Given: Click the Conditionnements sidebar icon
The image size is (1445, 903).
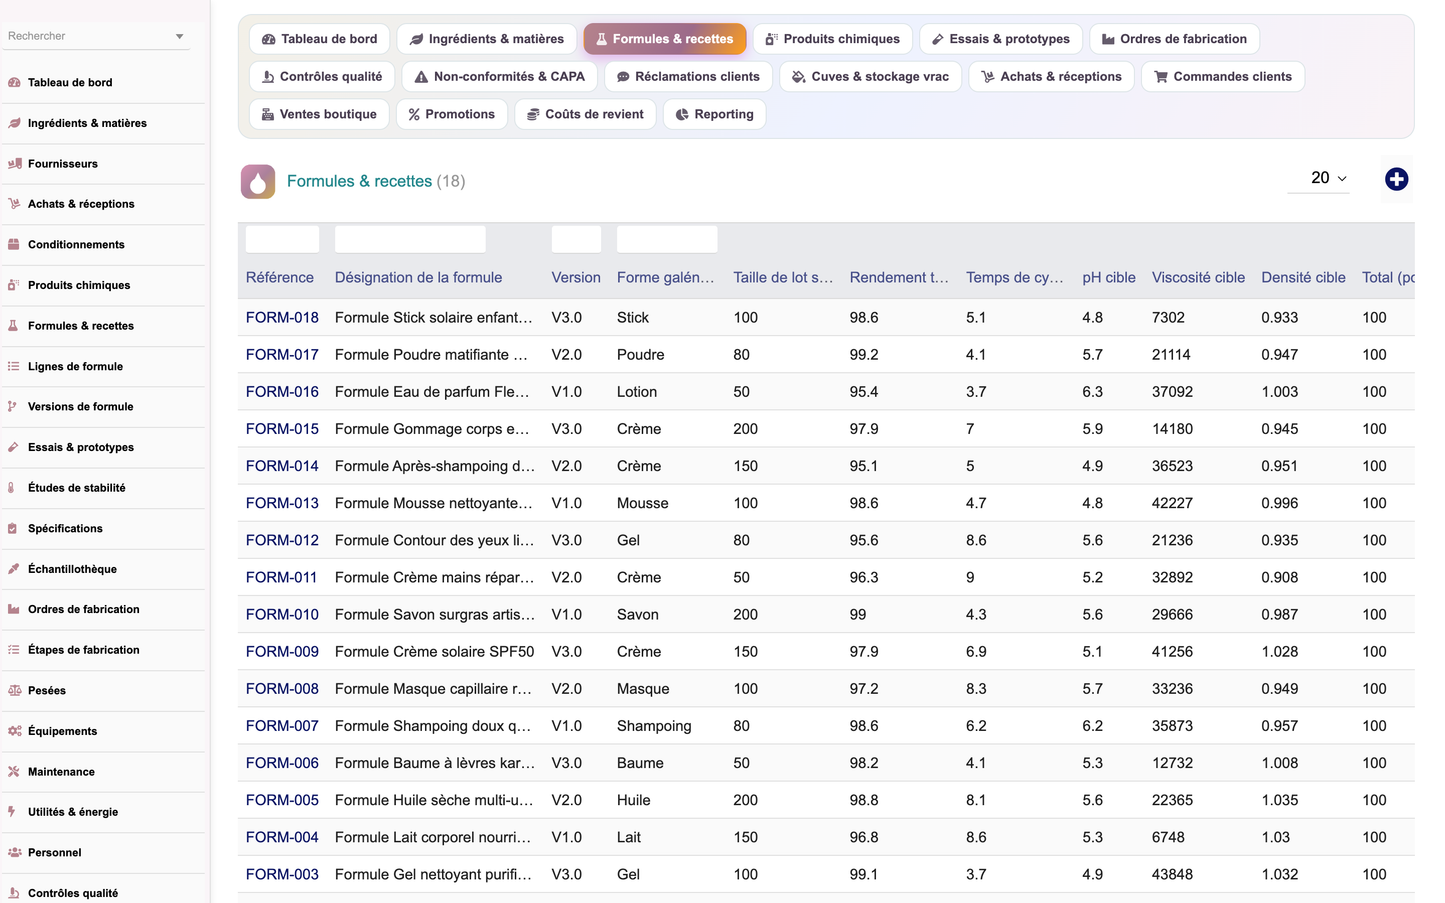Looking at the screenshot, I should pyautogui.click(x=14, y=245).
